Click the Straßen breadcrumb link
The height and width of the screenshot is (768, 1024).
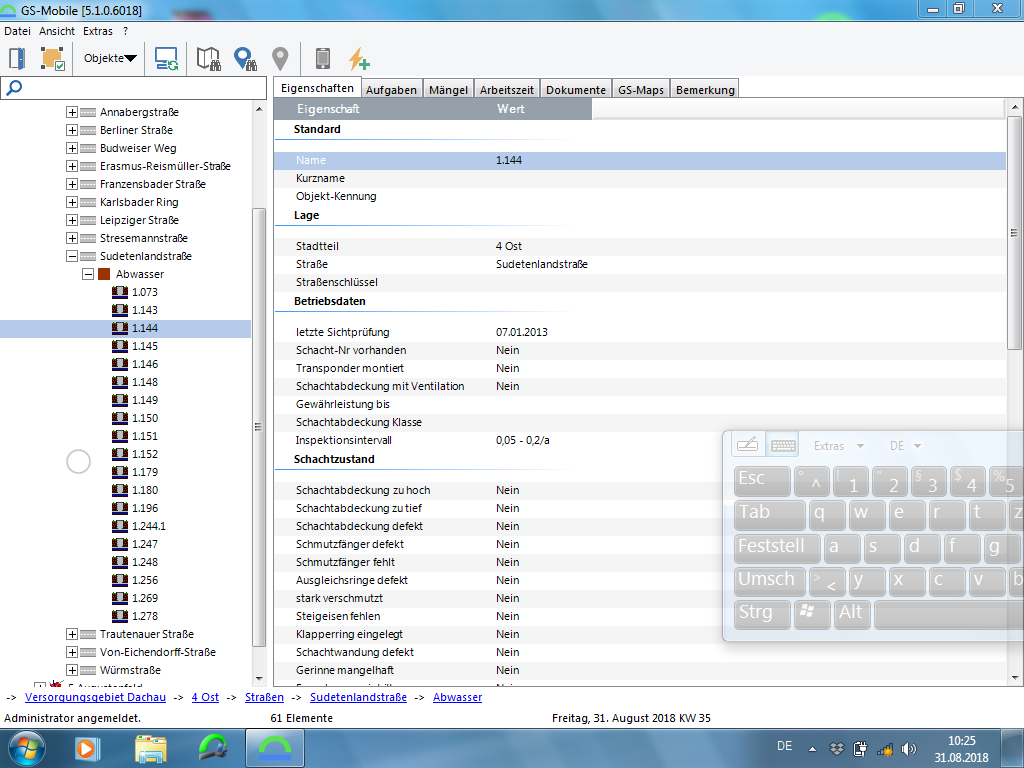click(x=264, y=697)
